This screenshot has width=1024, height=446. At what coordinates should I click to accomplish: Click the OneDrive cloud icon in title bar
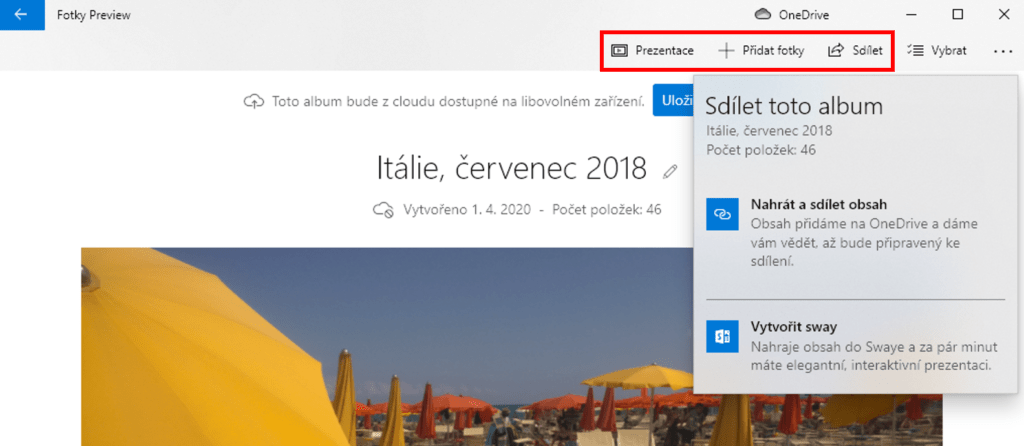click(x=763, y=15)
